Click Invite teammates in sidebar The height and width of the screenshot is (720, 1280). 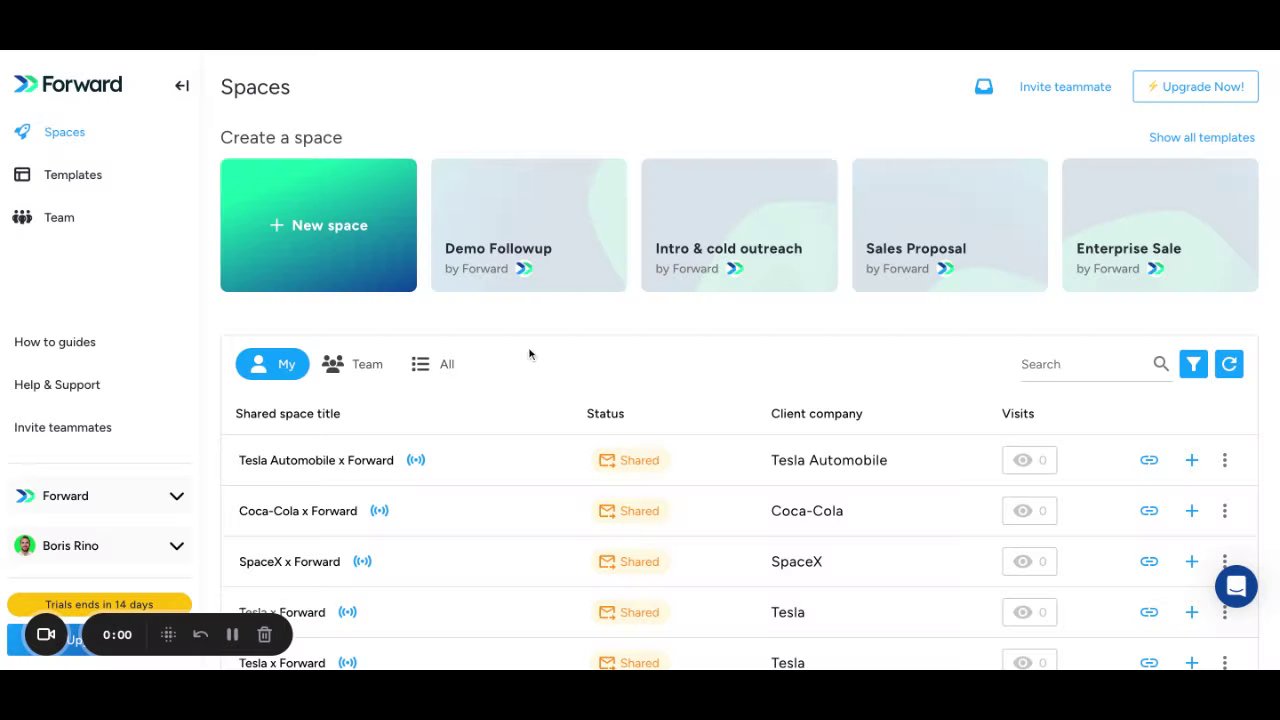[63, 428]
